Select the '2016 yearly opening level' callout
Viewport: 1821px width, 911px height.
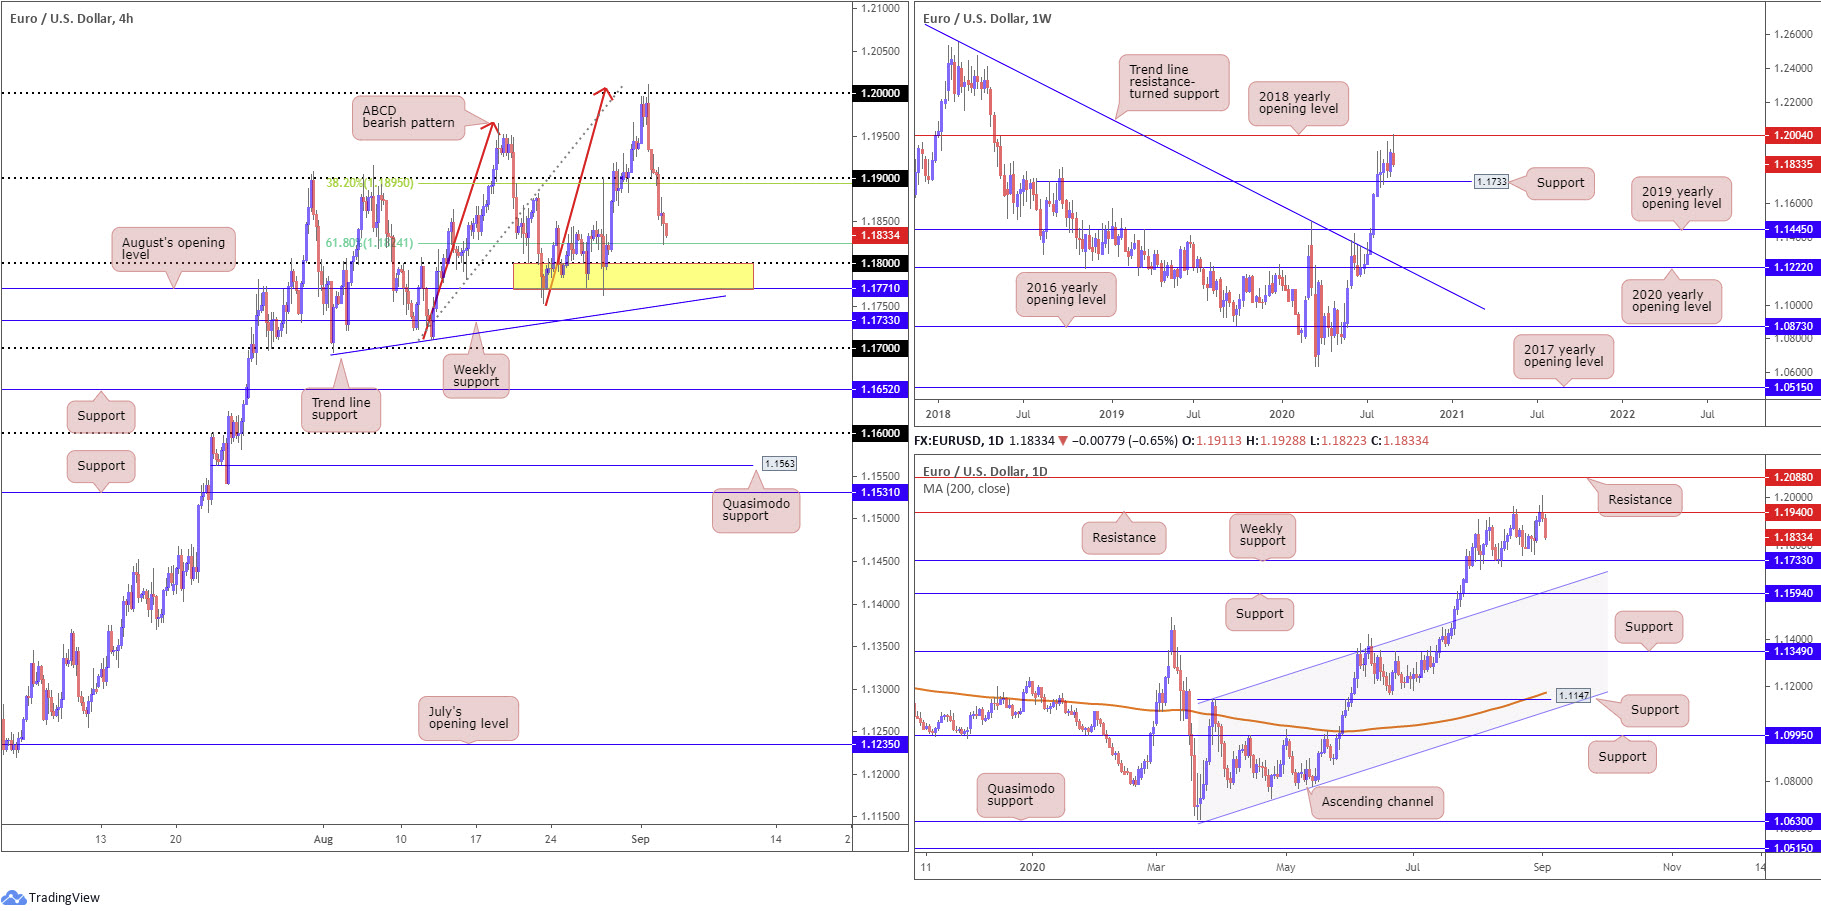pos(1065,294)
